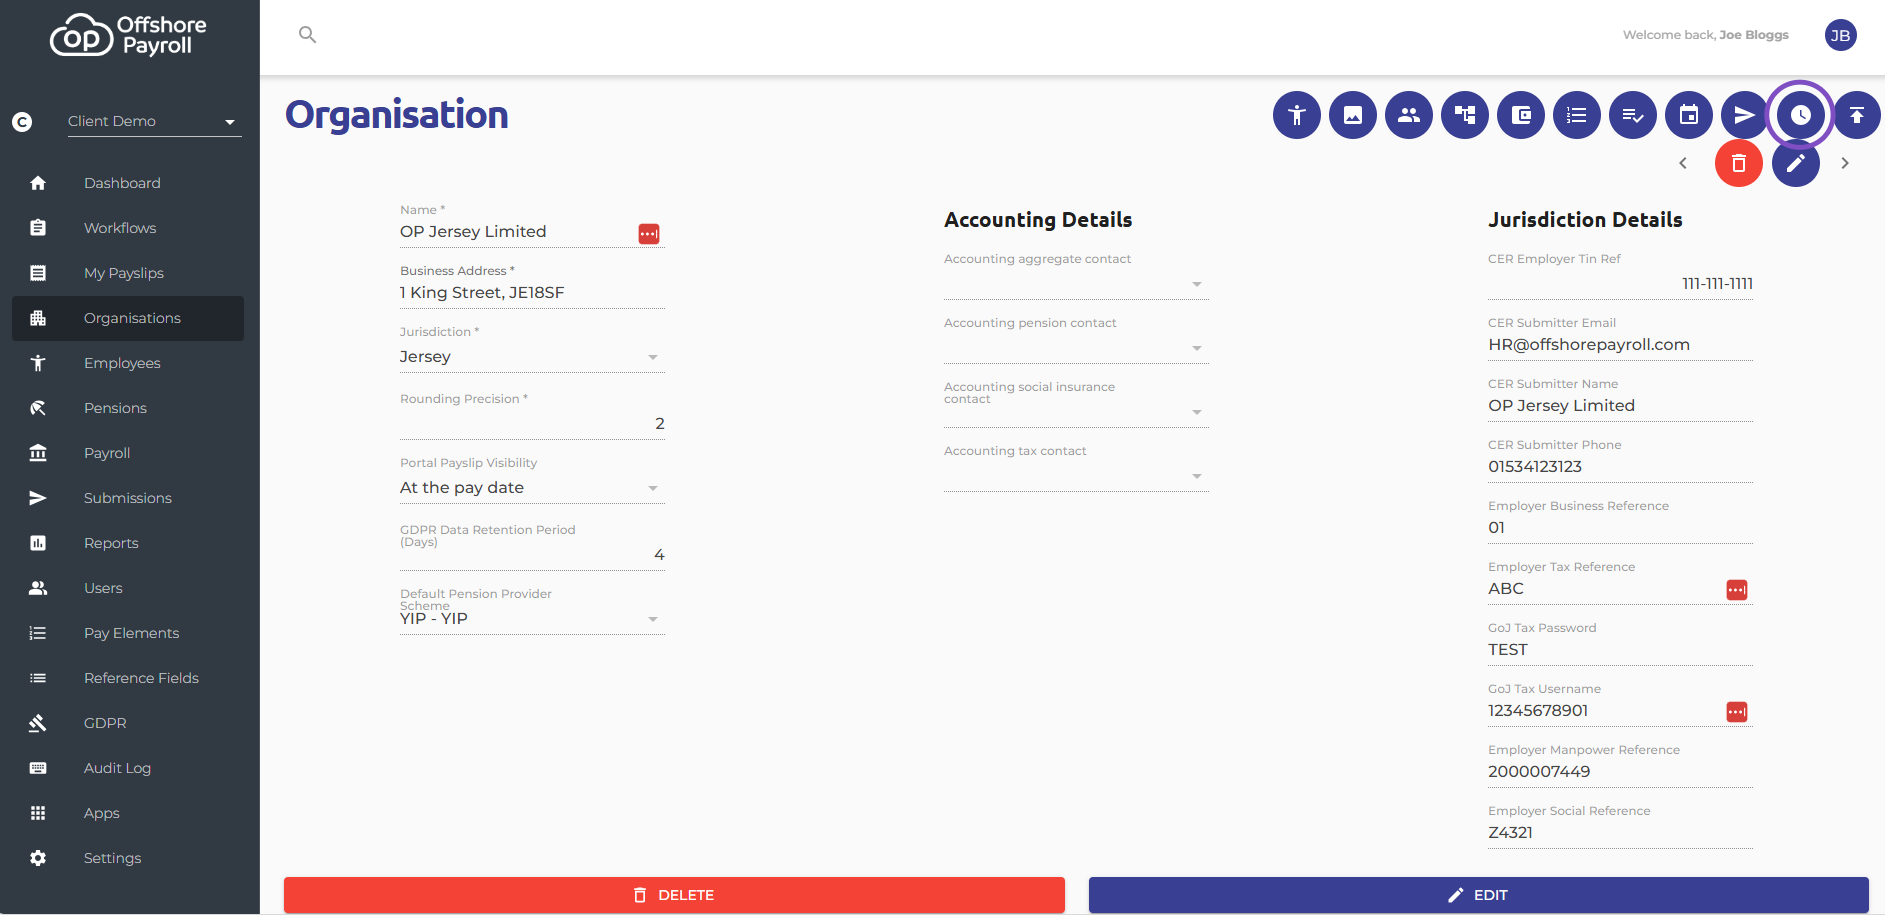This screenshot has height=915, width=1885.
Task: Click the wallet icon in the toolbar
Action: [1521, 115]
